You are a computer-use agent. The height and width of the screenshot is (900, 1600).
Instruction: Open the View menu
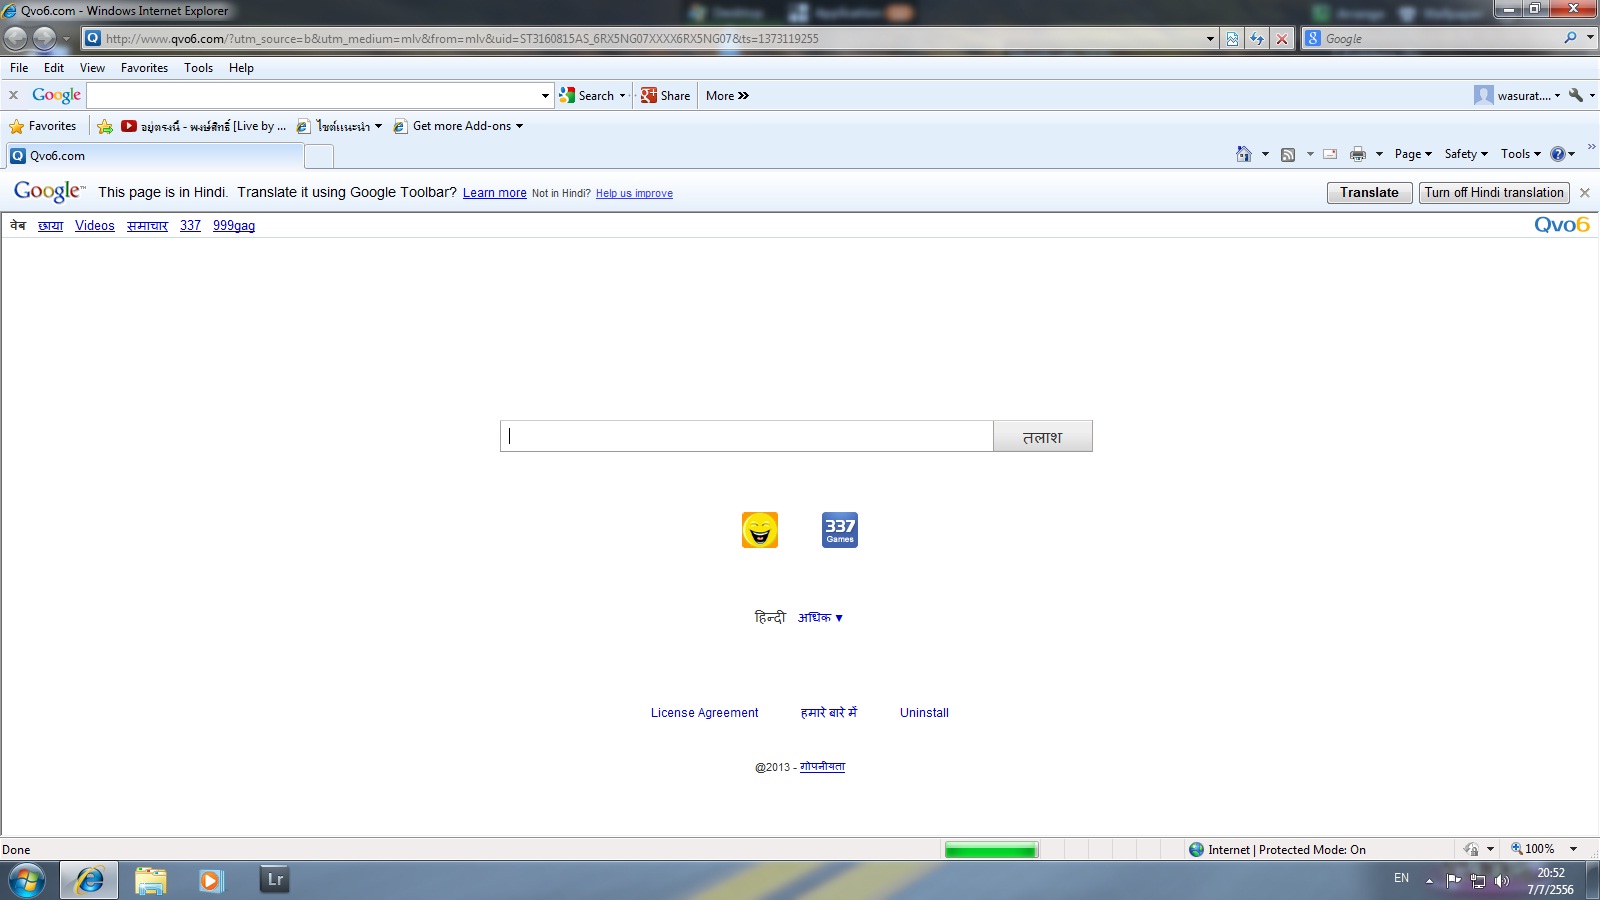92,68
